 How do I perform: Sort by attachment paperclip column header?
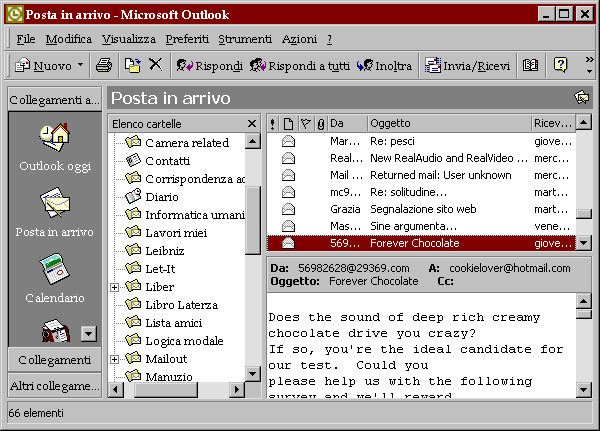click(x=320, y=123)
